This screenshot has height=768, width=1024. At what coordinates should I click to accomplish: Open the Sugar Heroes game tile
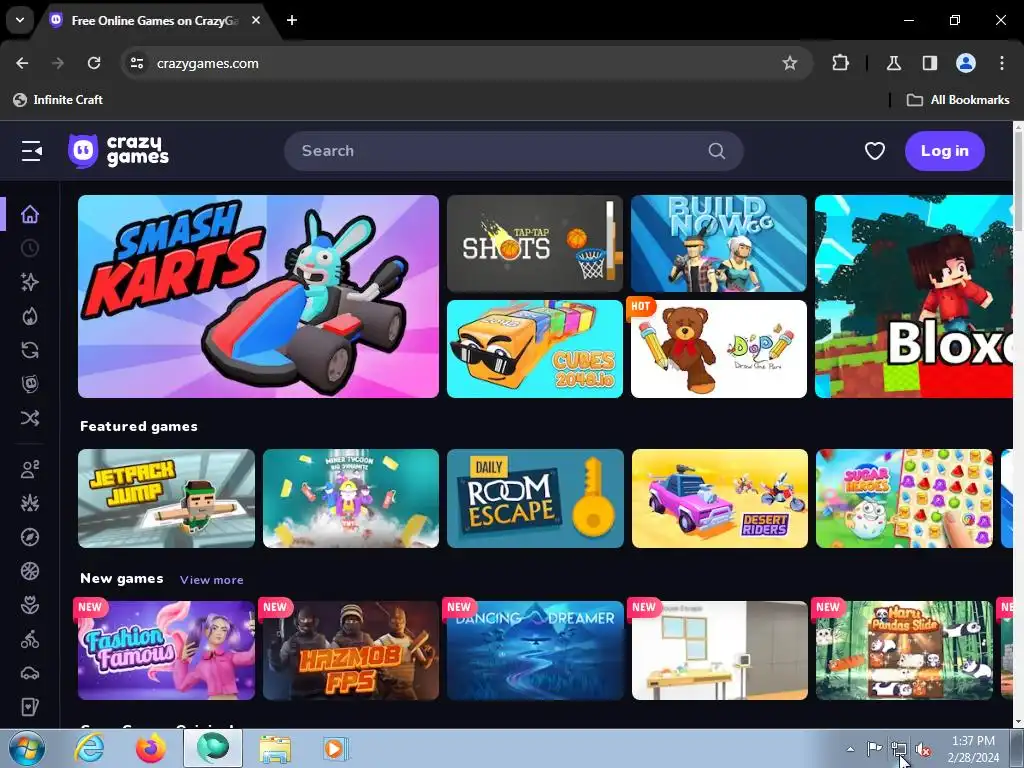904,498
